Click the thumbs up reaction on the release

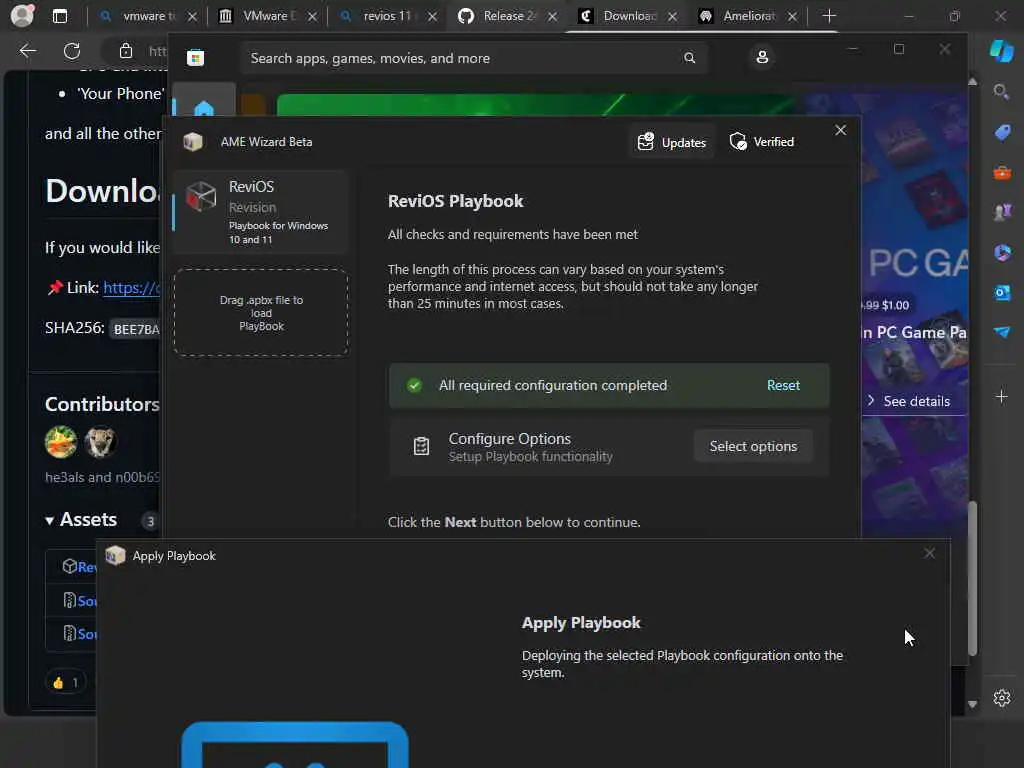[x=65, y=682]
